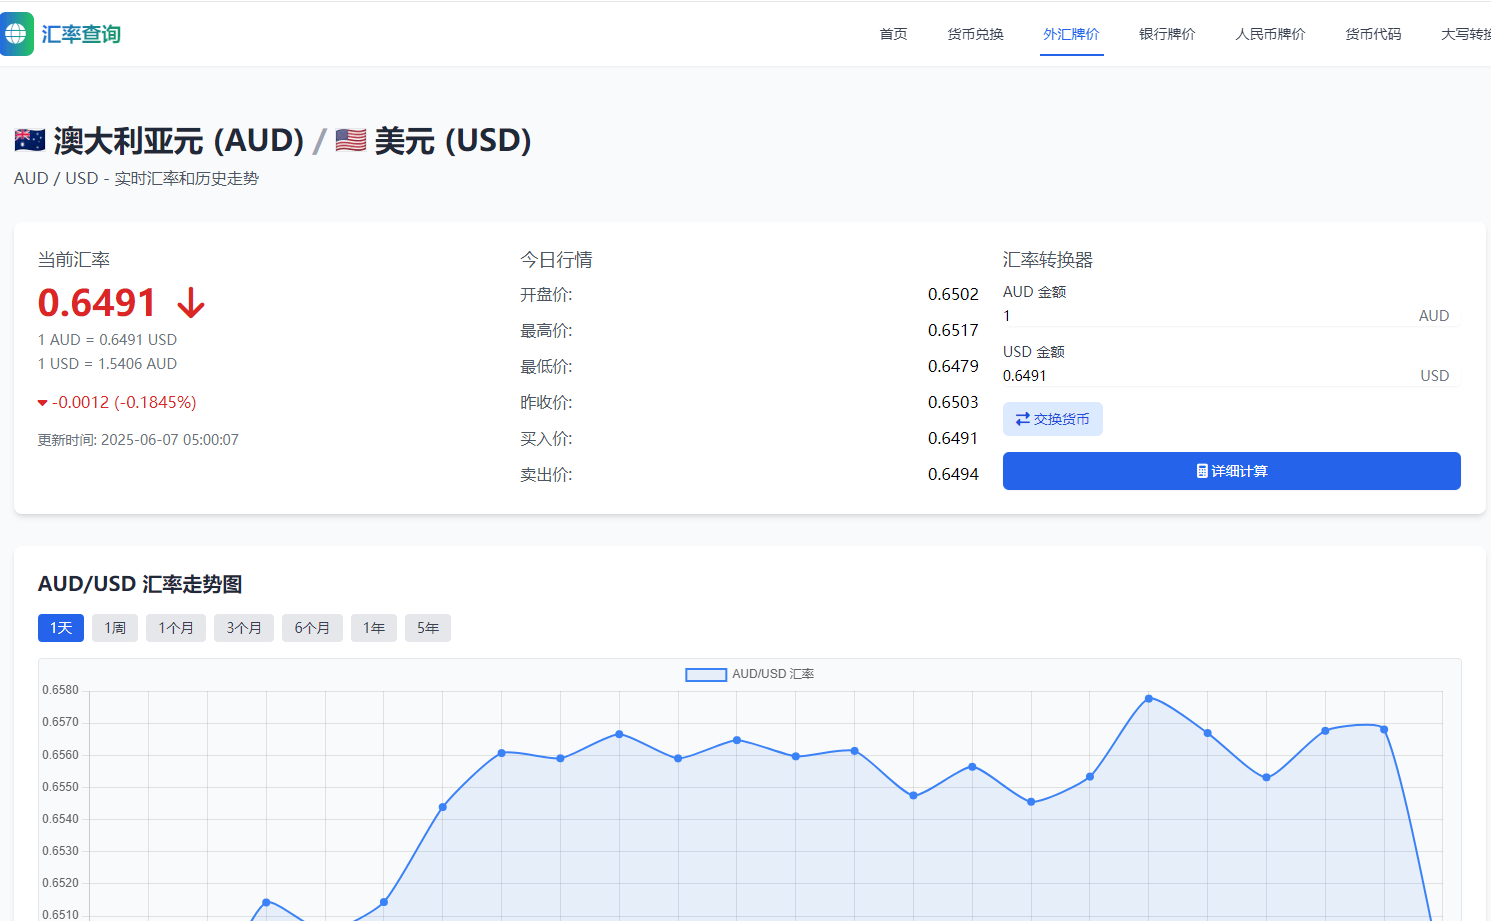Open 人民币牌价 navigation item
Viewport: 1491px width, 921px height.
coord(1270,34)
